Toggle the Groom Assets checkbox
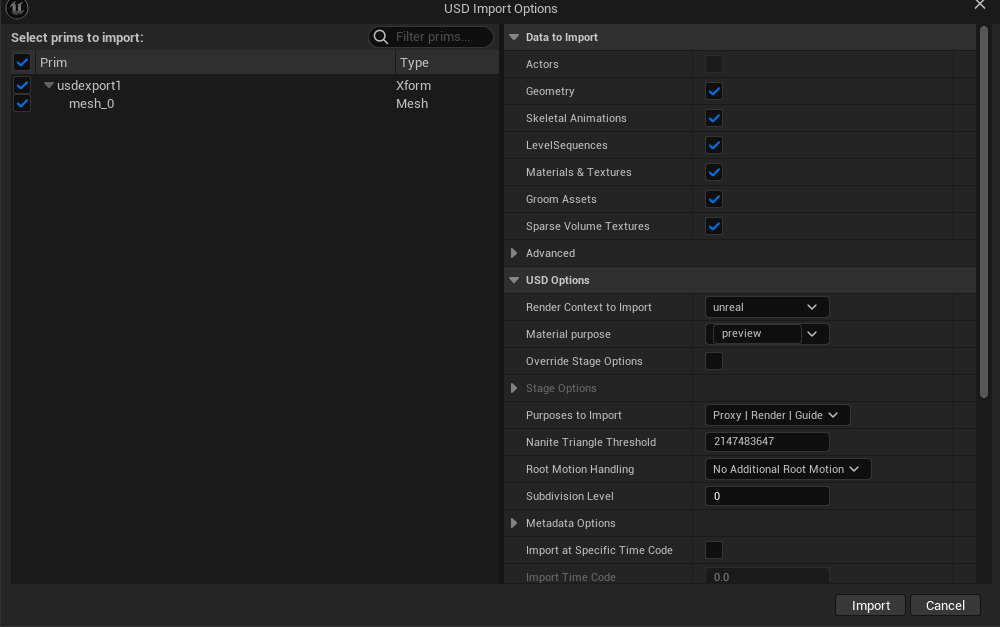 pyautogui.click(x=714, y=199)
